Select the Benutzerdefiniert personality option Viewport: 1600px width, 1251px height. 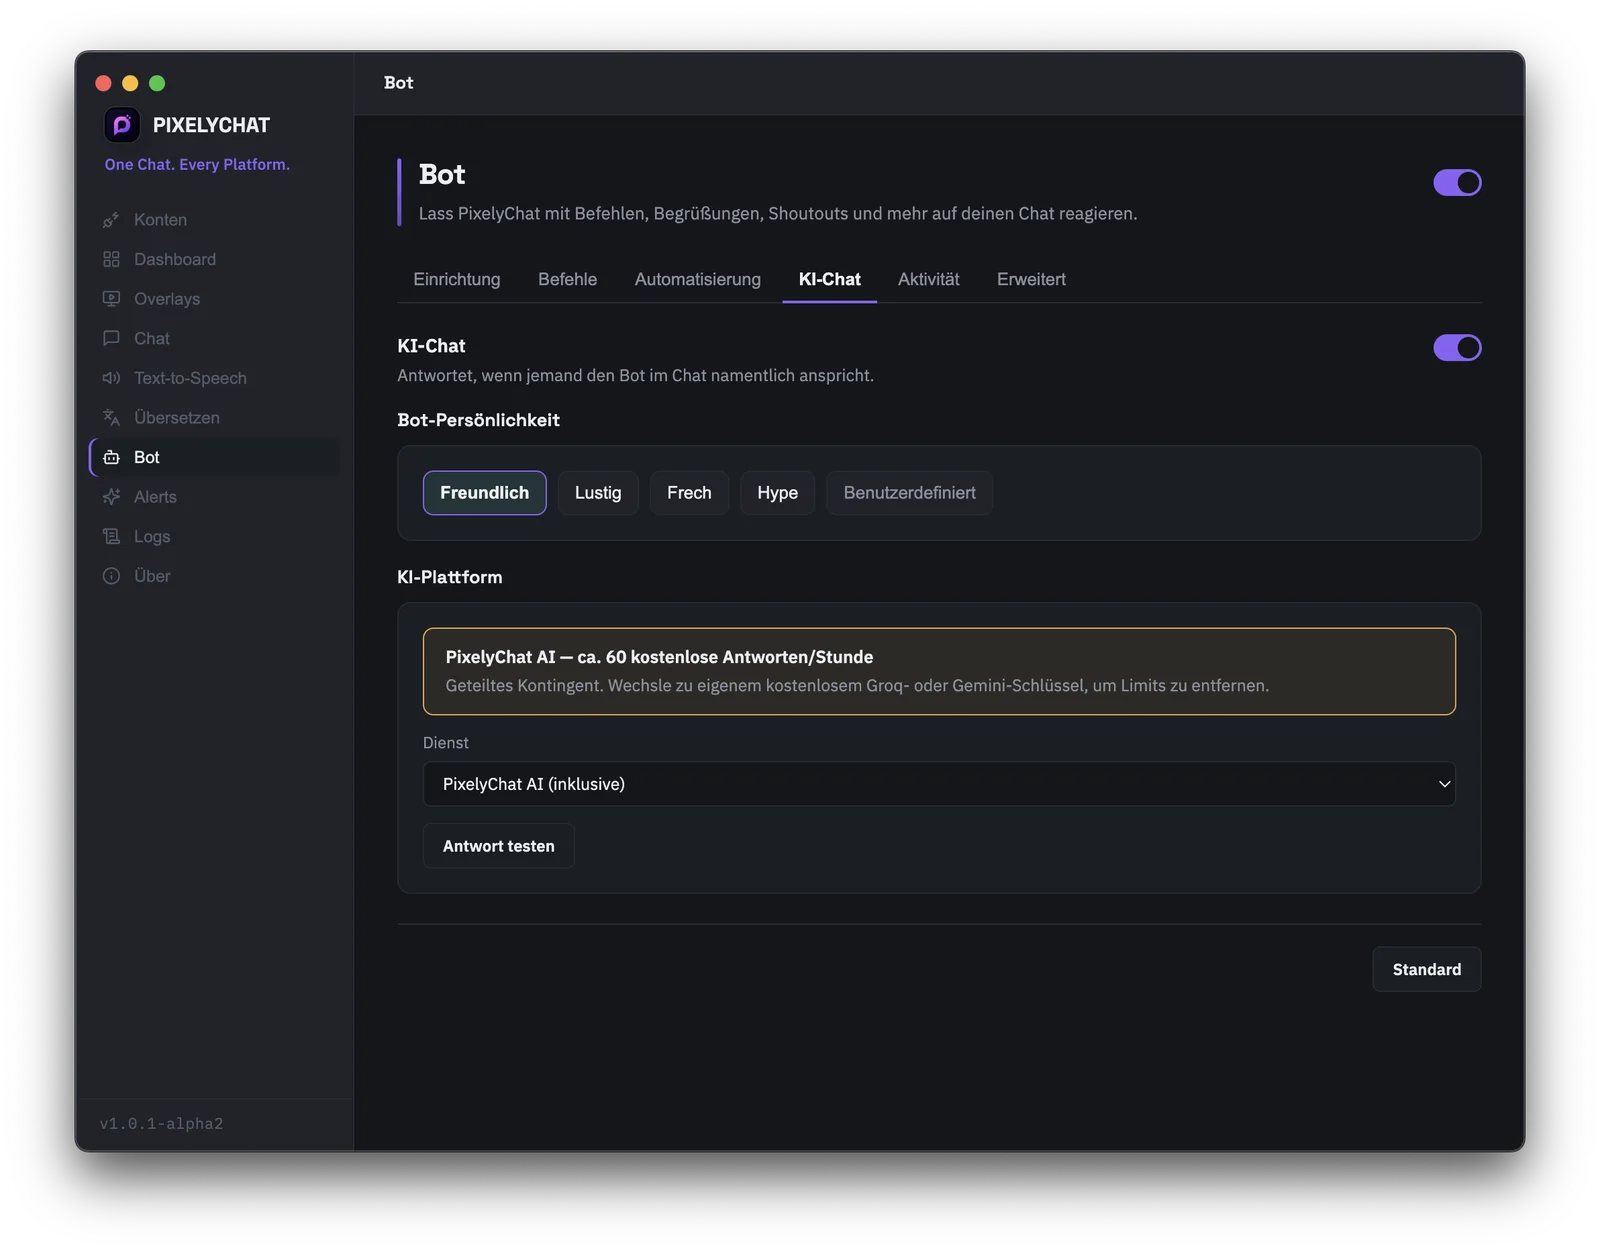tap(909, 493)
